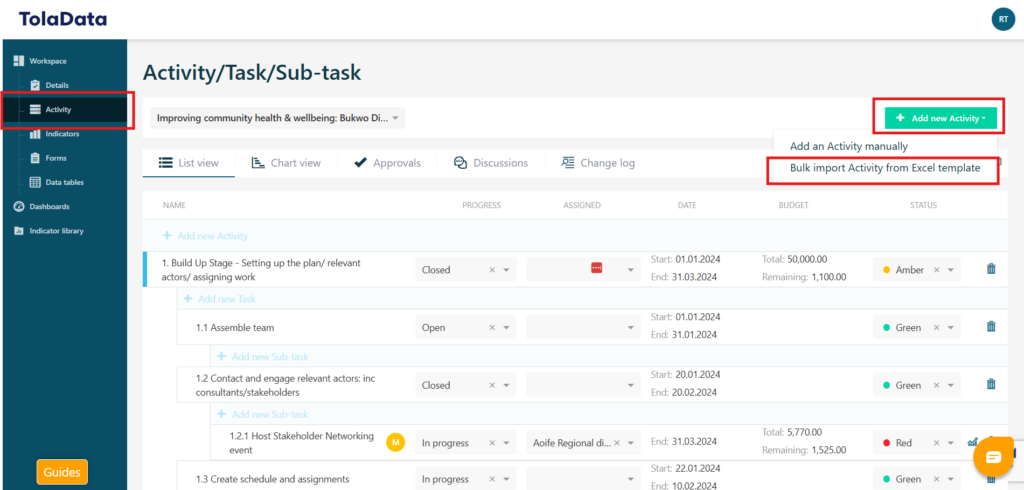Click the red calendar icon in Assigned column
Screen dimensions: 1024x490
pyautogui.click(x=596, y=268)
